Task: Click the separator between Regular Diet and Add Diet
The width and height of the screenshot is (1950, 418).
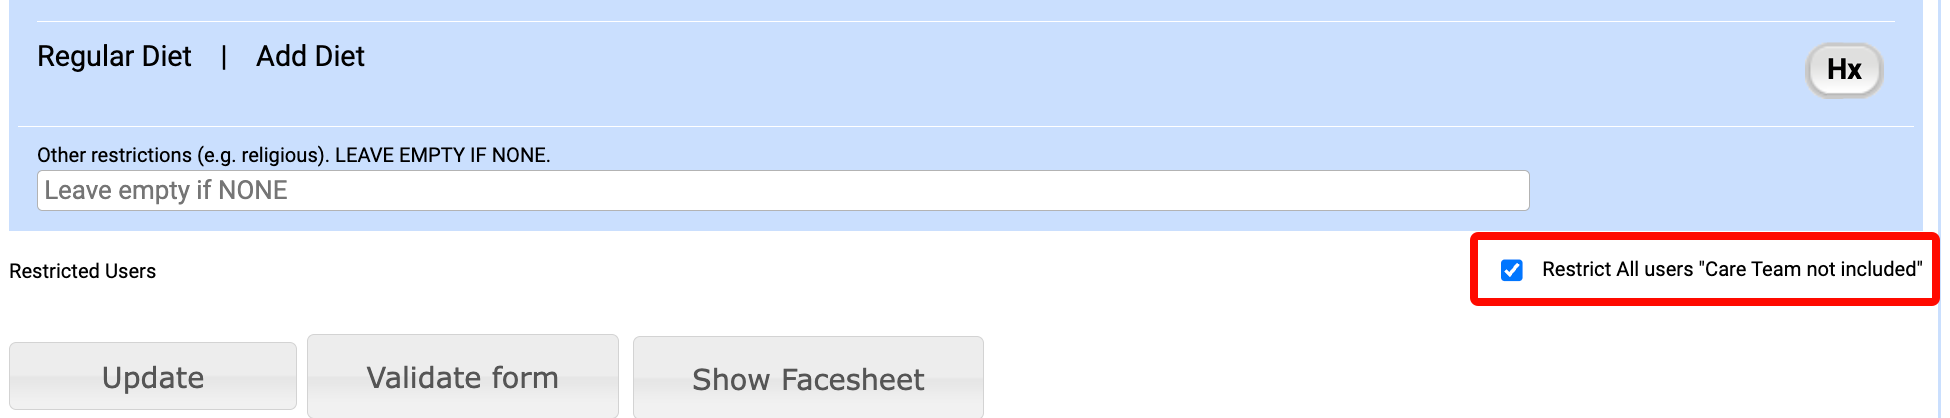Action: pos(224,57)
